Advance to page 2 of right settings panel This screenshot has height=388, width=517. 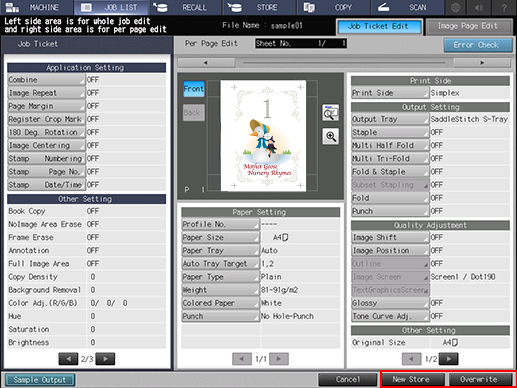tap(448, 359)
